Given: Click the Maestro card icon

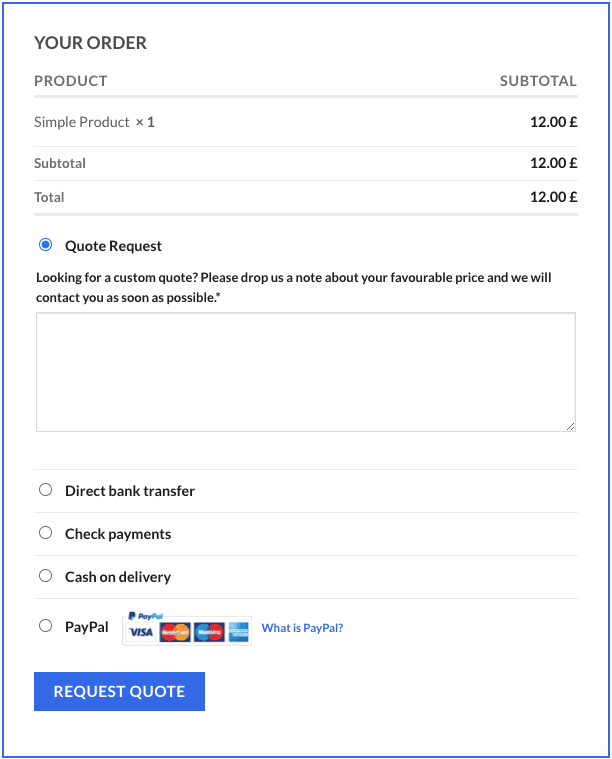Looking at the screenshot, I should tap(209, 633).
